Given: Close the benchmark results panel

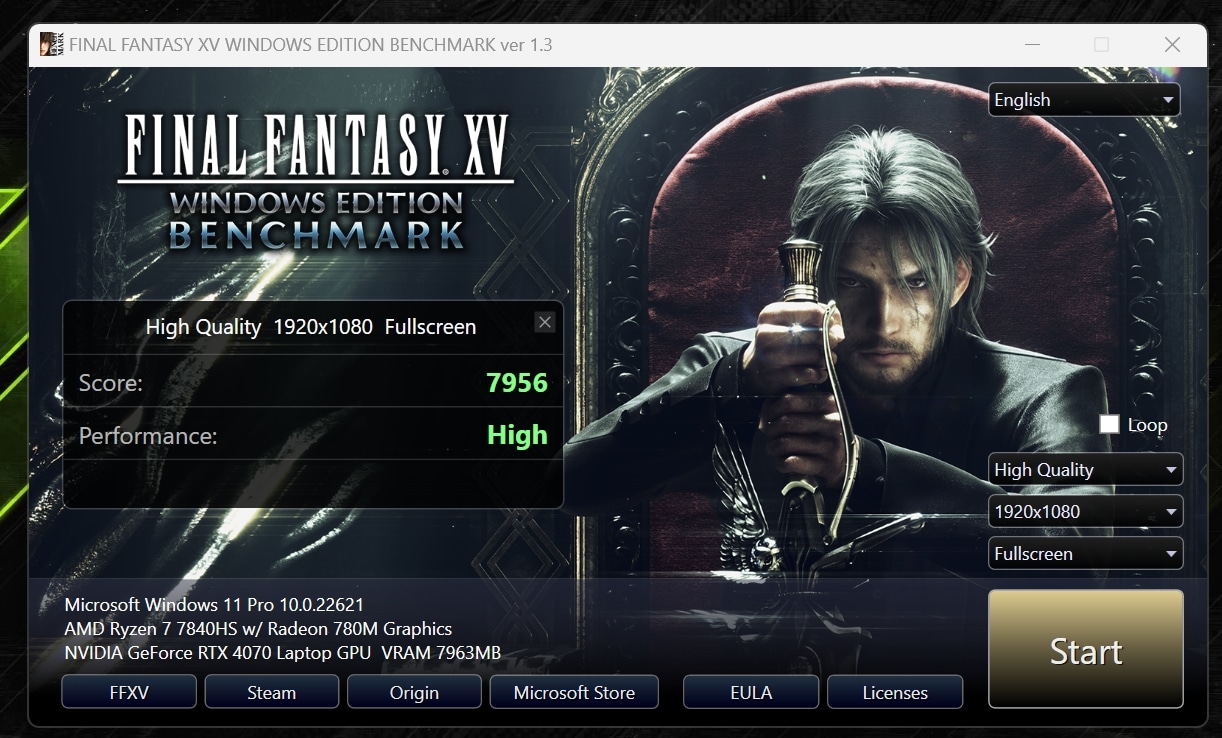Looking at the screenshot, I should click(x=544, y=322).
